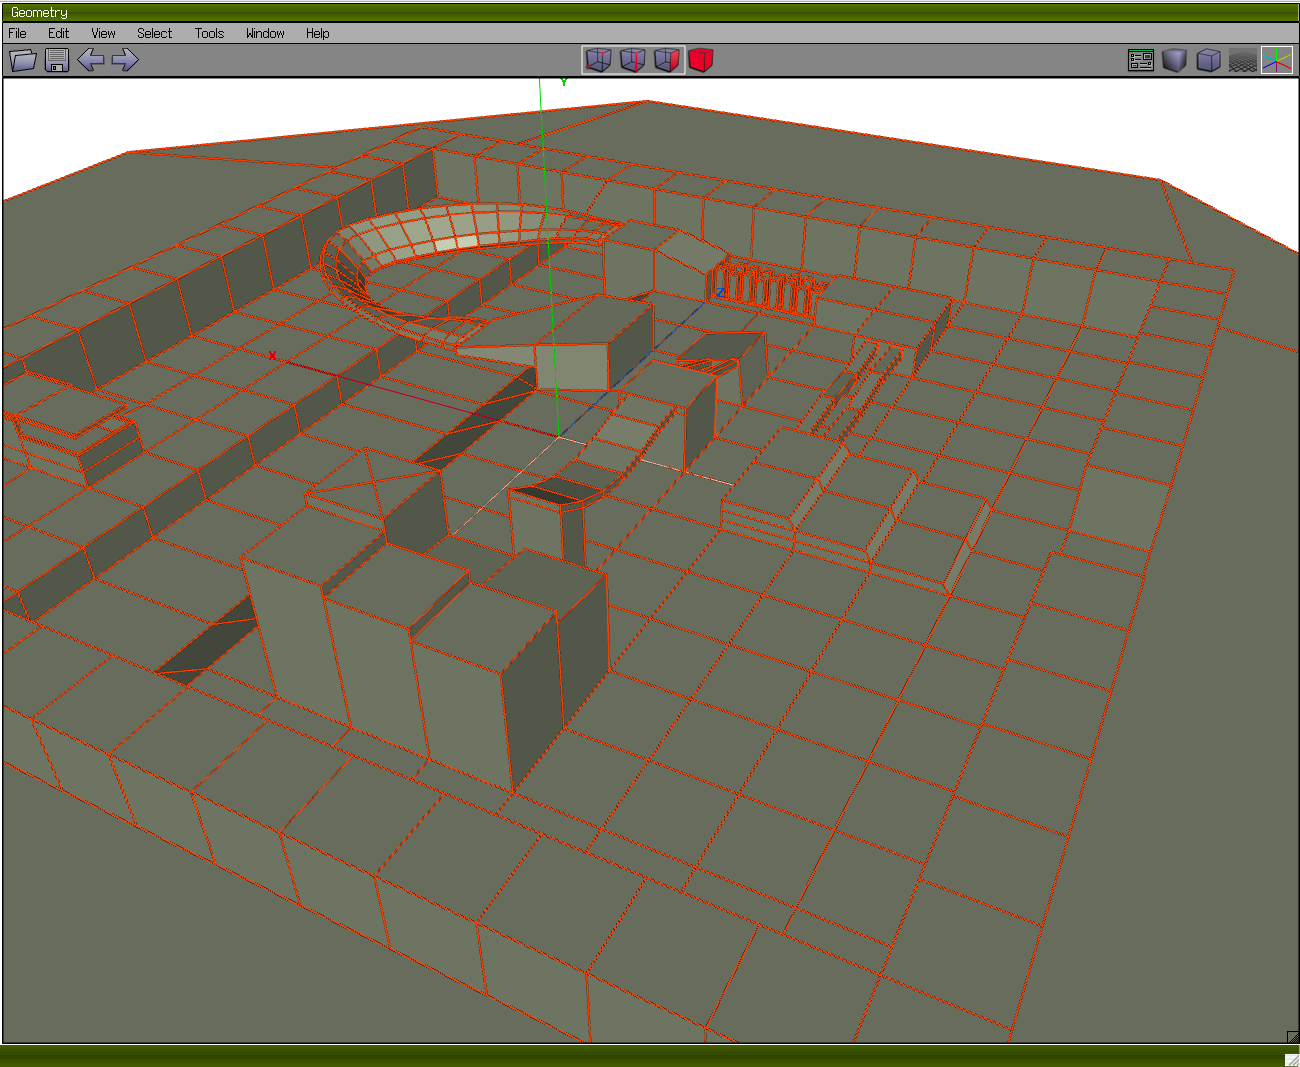The height and width of the screenshot is (1067, 1300).
Task: Open the Select menu
Action: click(x=155, y=33)
